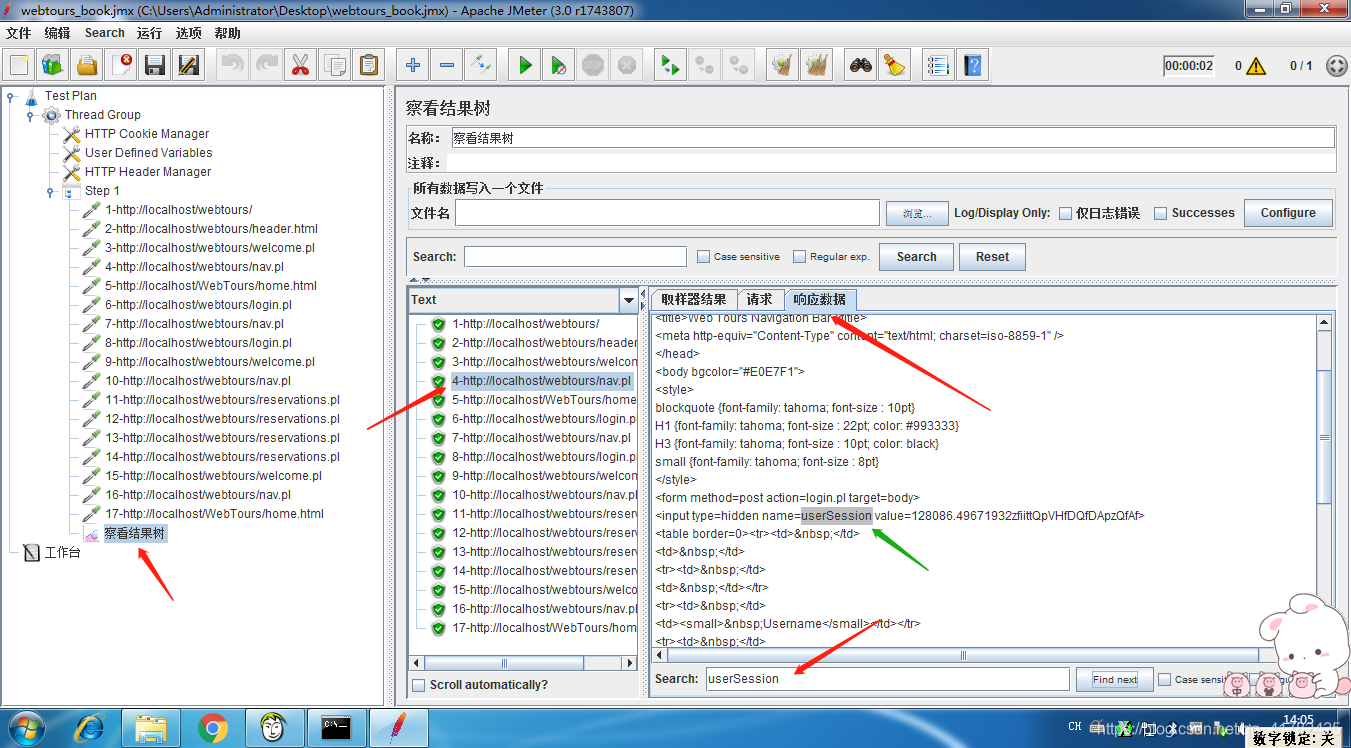The image size is (1351, 748).
Task: Focus the 名称 name input field
Action: coord(893,138)
